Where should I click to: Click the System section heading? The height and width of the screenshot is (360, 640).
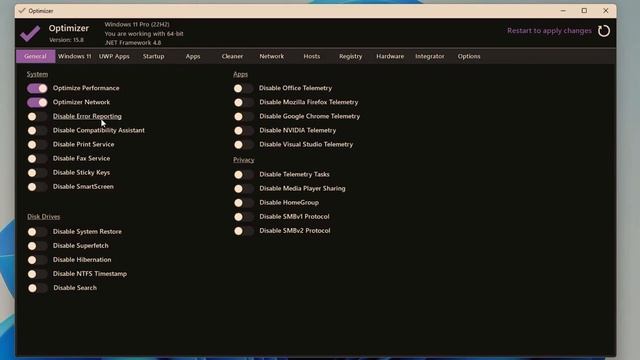pyautogui.click(x=37, y=74)
